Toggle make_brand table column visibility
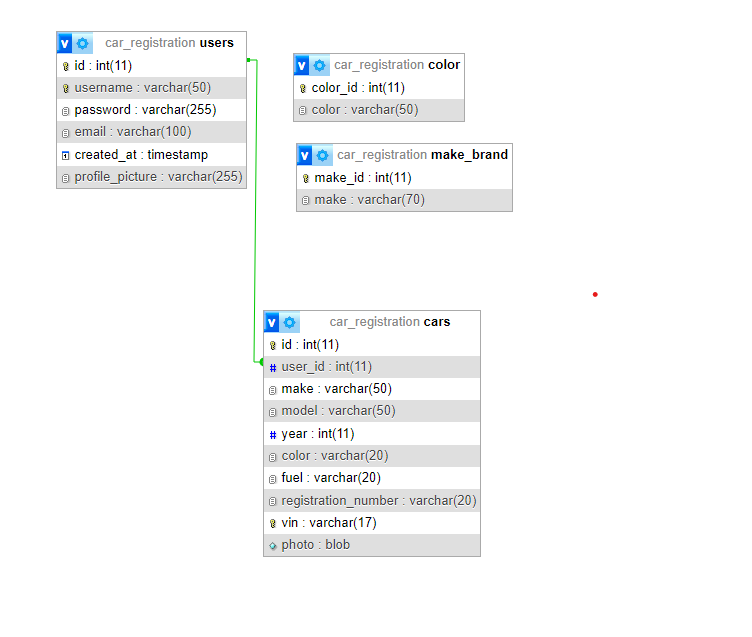This screenshot has width=752, height=637. click(305, 155)
